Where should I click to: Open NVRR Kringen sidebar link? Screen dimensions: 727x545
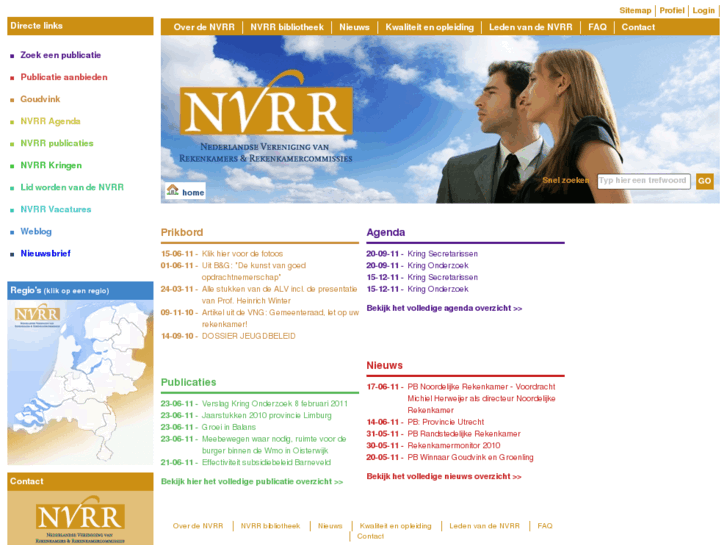click(x=51, y=166)
